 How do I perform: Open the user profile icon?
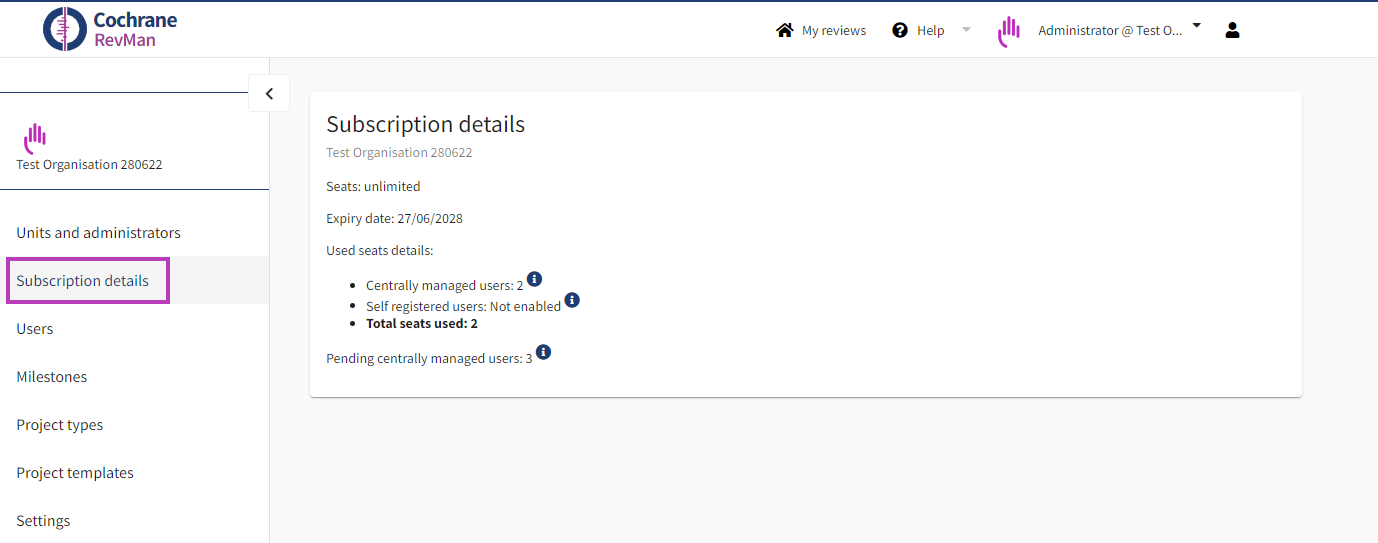tap(1232, 31)
